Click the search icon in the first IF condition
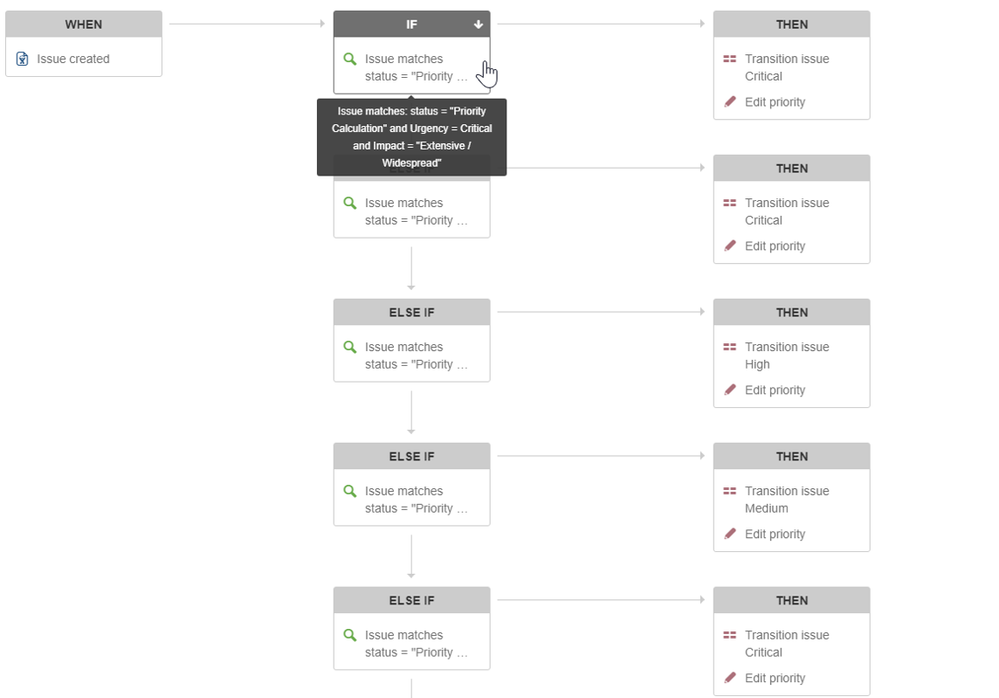This screenshot has width=999, height=698. pyautogui.click(x=349, y=58)
